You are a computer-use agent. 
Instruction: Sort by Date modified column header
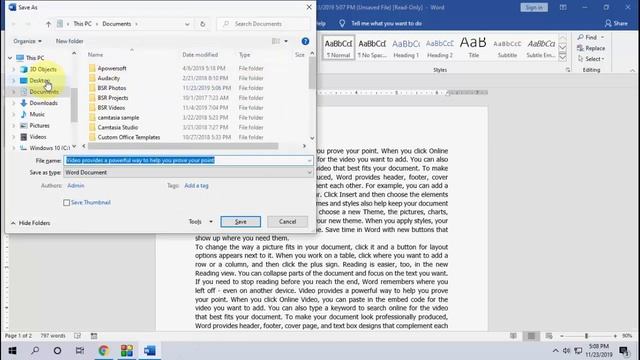point(200,55)
